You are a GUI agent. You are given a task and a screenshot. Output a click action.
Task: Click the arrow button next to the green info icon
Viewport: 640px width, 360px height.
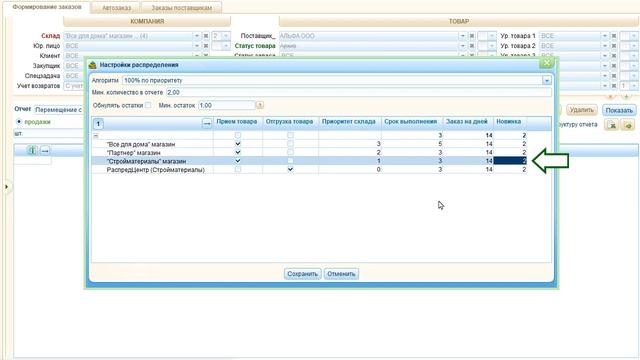[x=45, y=151]
